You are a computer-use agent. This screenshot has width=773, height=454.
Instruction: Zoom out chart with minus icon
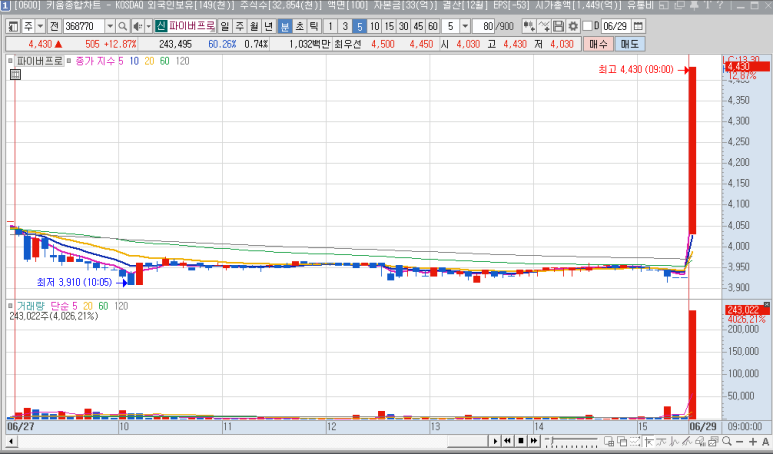739,441
